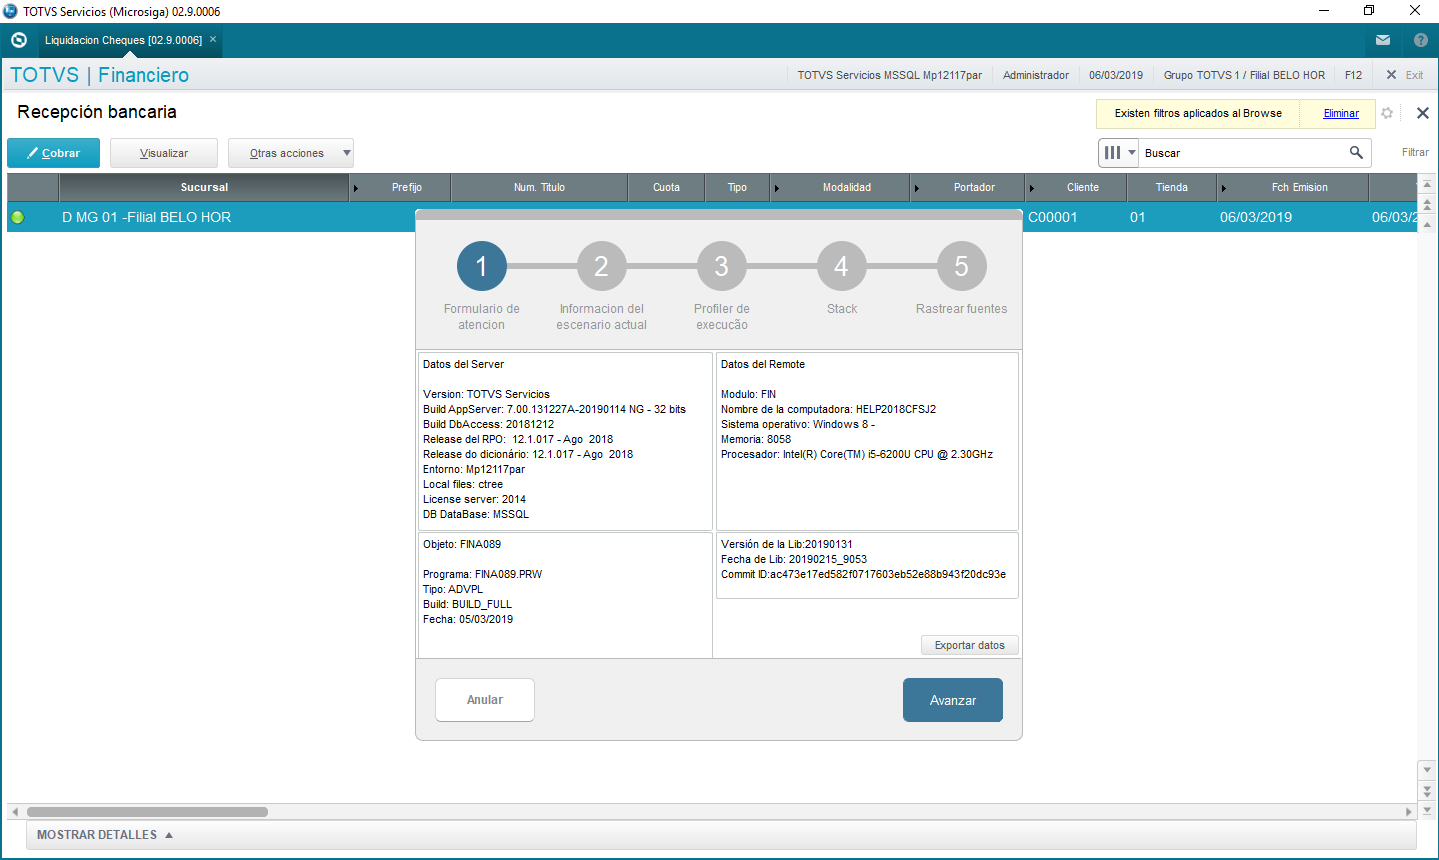
Task: Select the Liquidacion Cheques tab
Action: pyautogui.click(x=123, y=40)
